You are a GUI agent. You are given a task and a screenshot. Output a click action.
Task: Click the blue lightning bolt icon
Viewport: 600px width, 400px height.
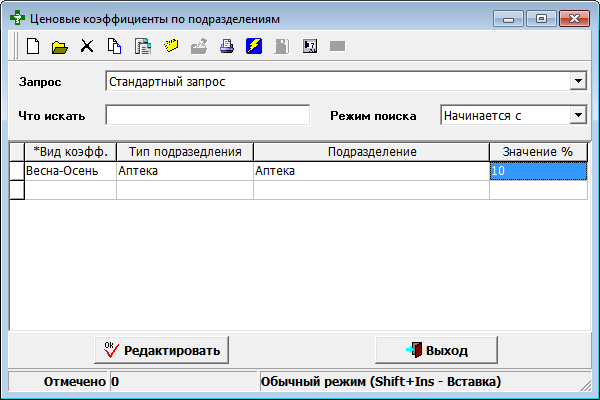click(x=254, y=46)
